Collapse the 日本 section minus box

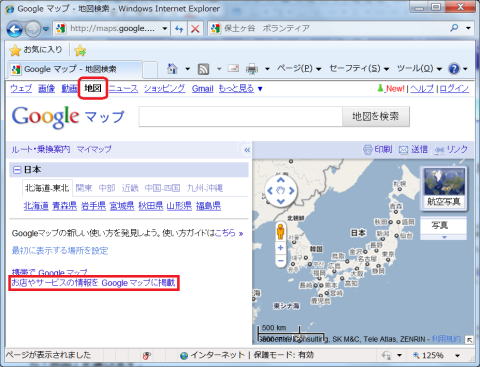tap(17, 170)
